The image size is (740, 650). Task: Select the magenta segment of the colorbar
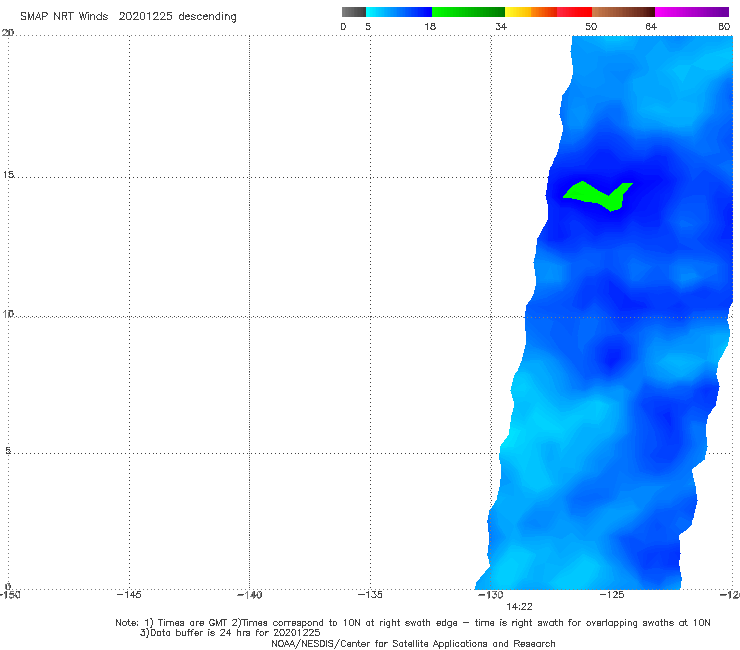coord(692,12)
